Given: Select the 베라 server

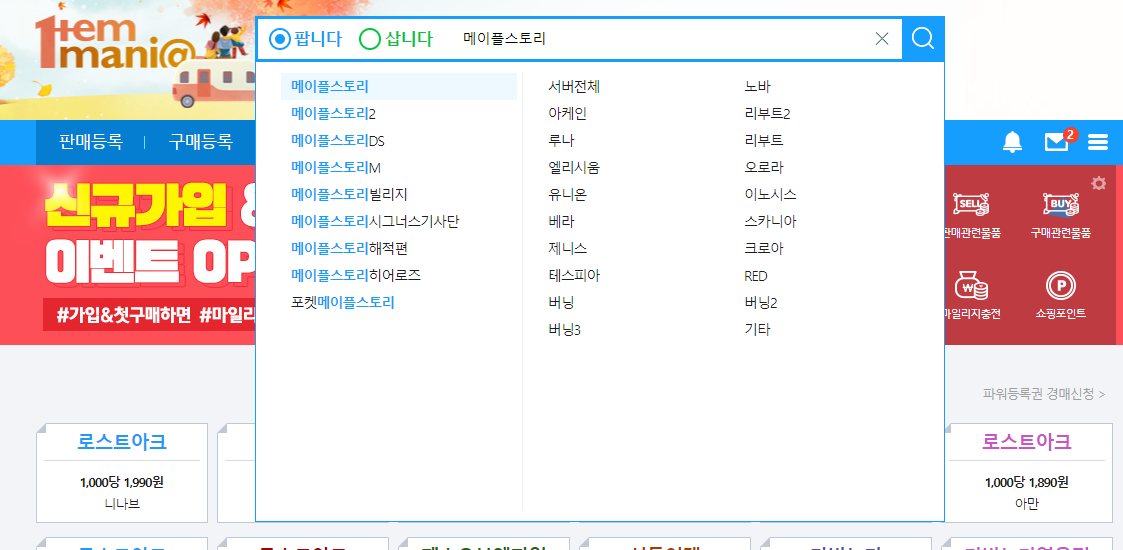Looking at the screenshot, I should (561, 222).
